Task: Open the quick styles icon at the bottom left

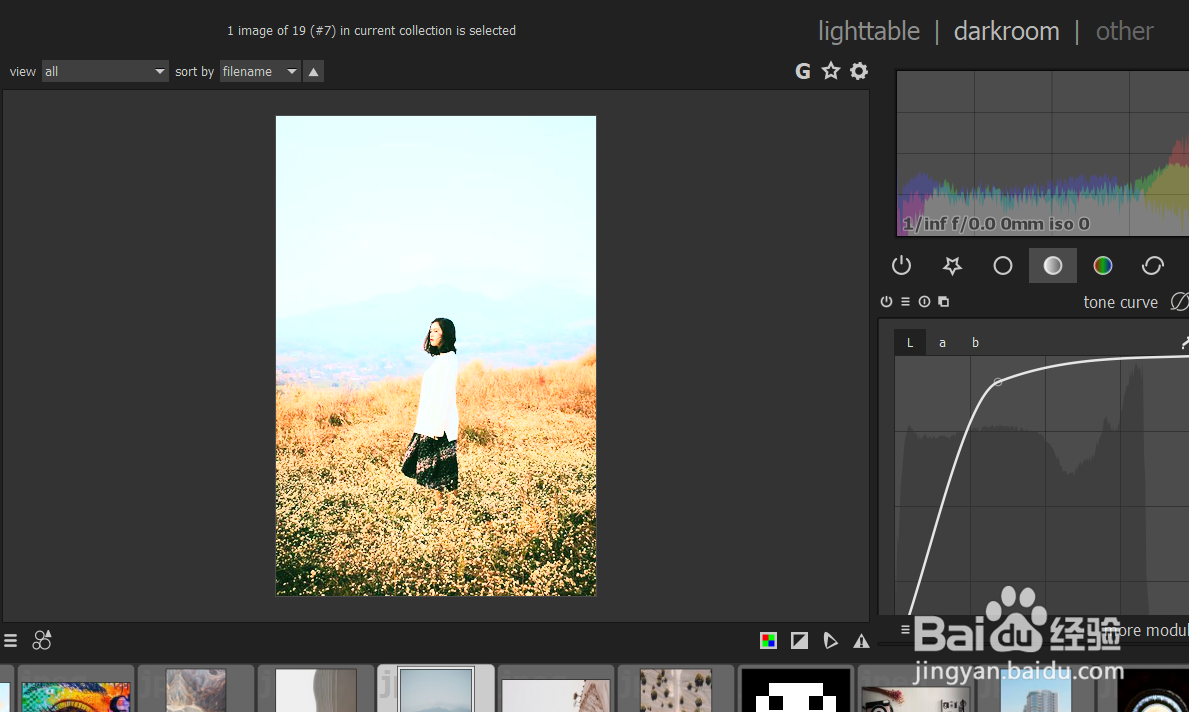Action: click(42, 641)
